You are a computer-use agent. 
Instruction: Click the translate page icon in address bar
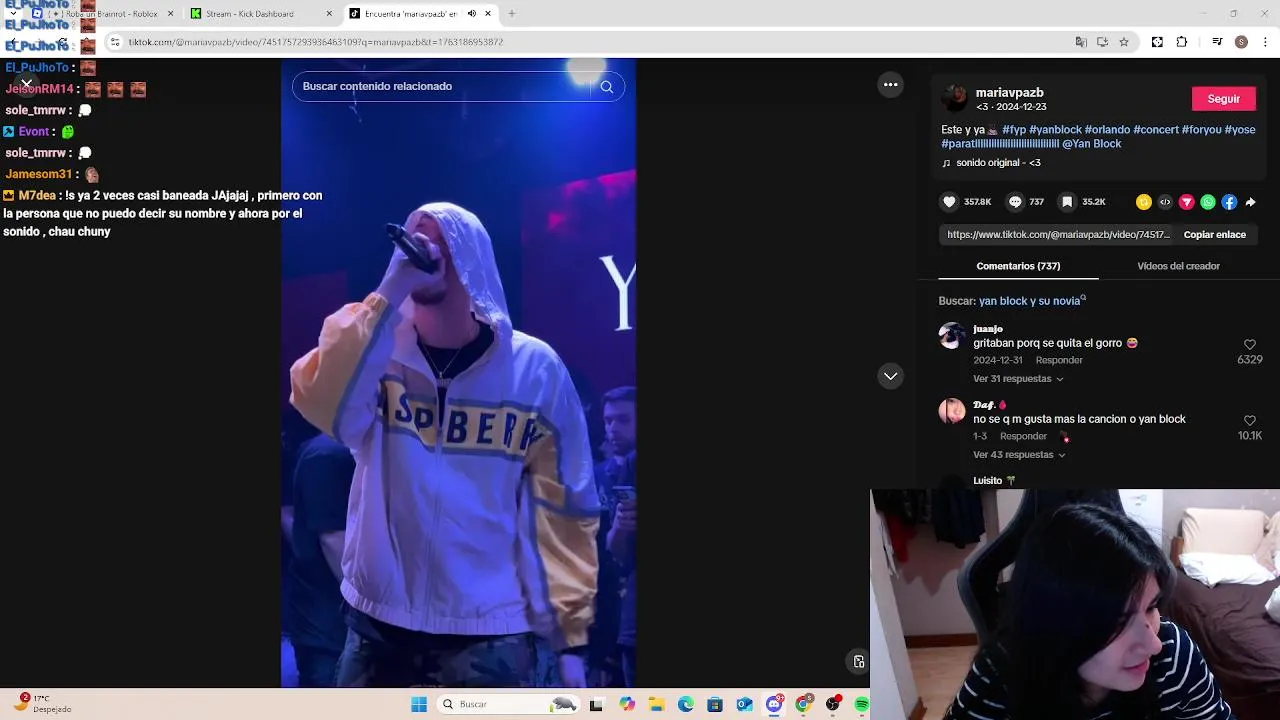[x=1081, y=42]
